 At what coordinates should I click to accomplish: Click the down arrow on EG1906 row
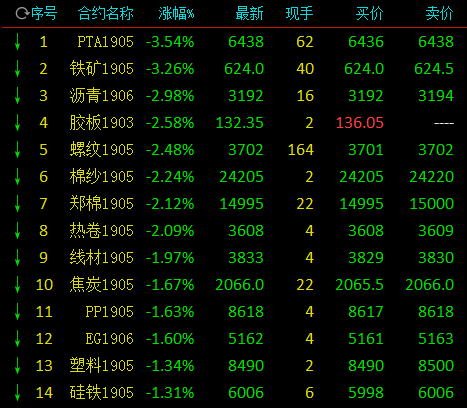tap(17, 339)
